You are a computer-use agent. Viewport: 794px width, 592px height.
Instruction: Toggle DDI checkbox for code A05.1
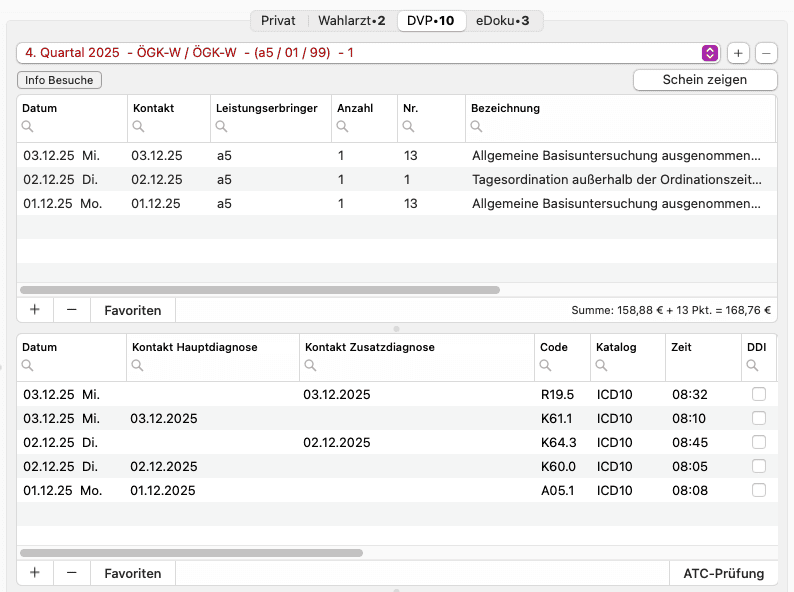click(759, 490)
